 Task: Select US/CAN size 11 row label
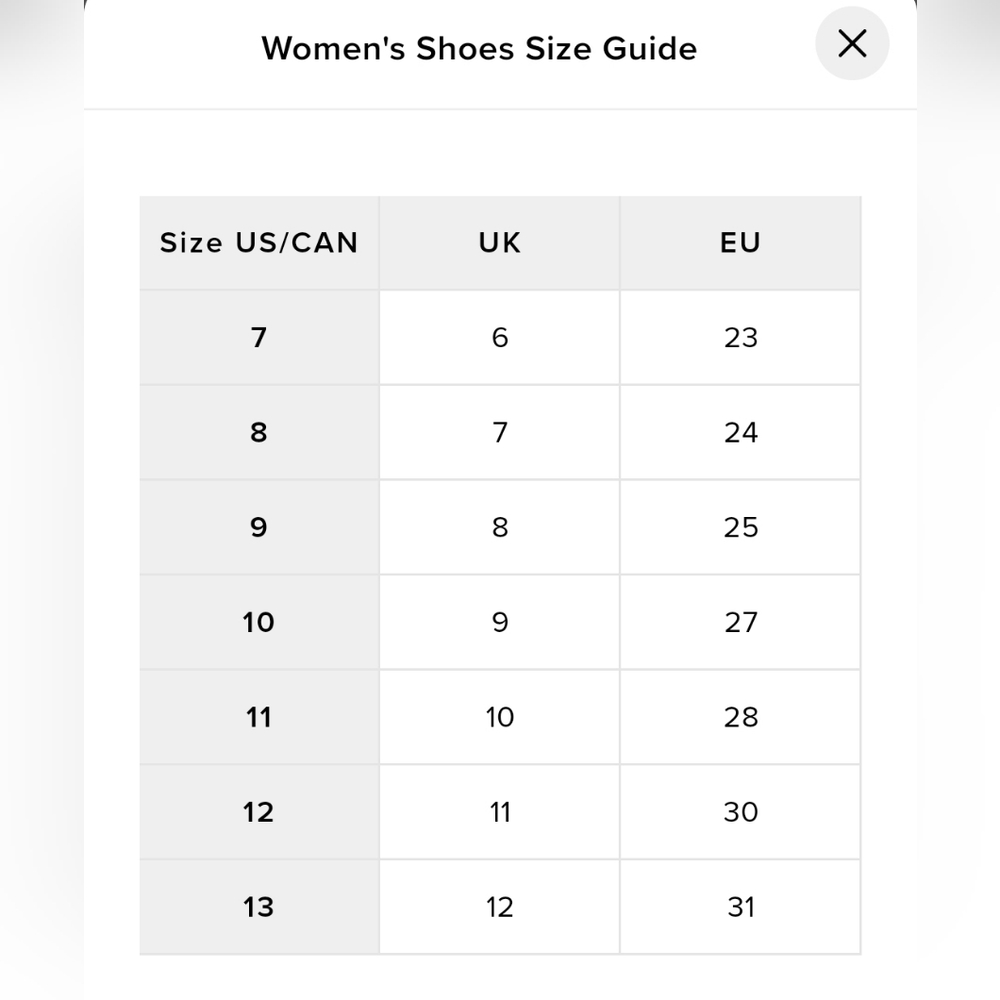pos(259,717)
